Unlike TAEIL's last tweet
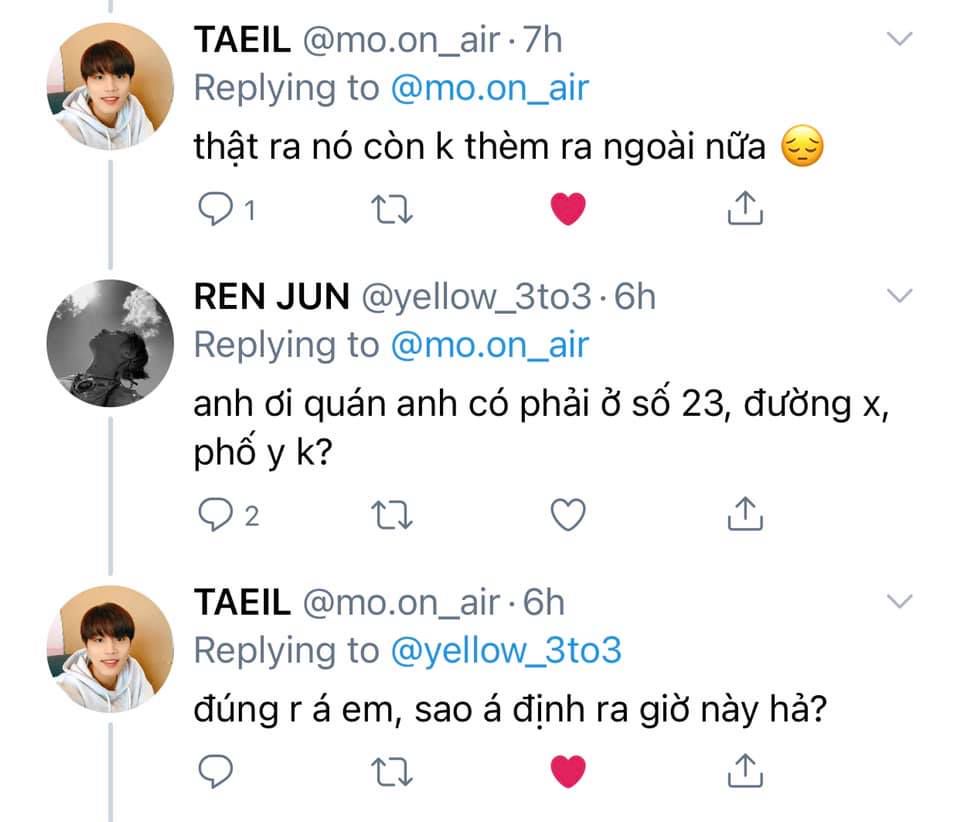 tap(568, 770)
